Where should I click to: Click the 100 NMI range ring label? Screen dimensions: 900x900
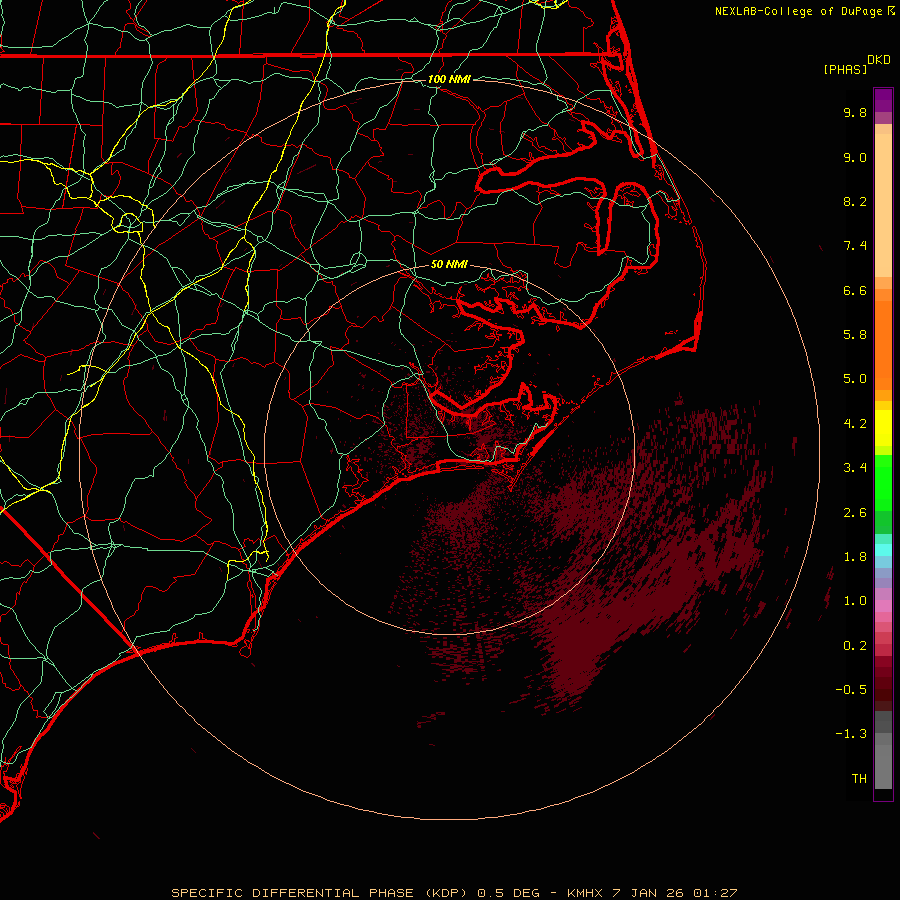[x=449, y=79]
